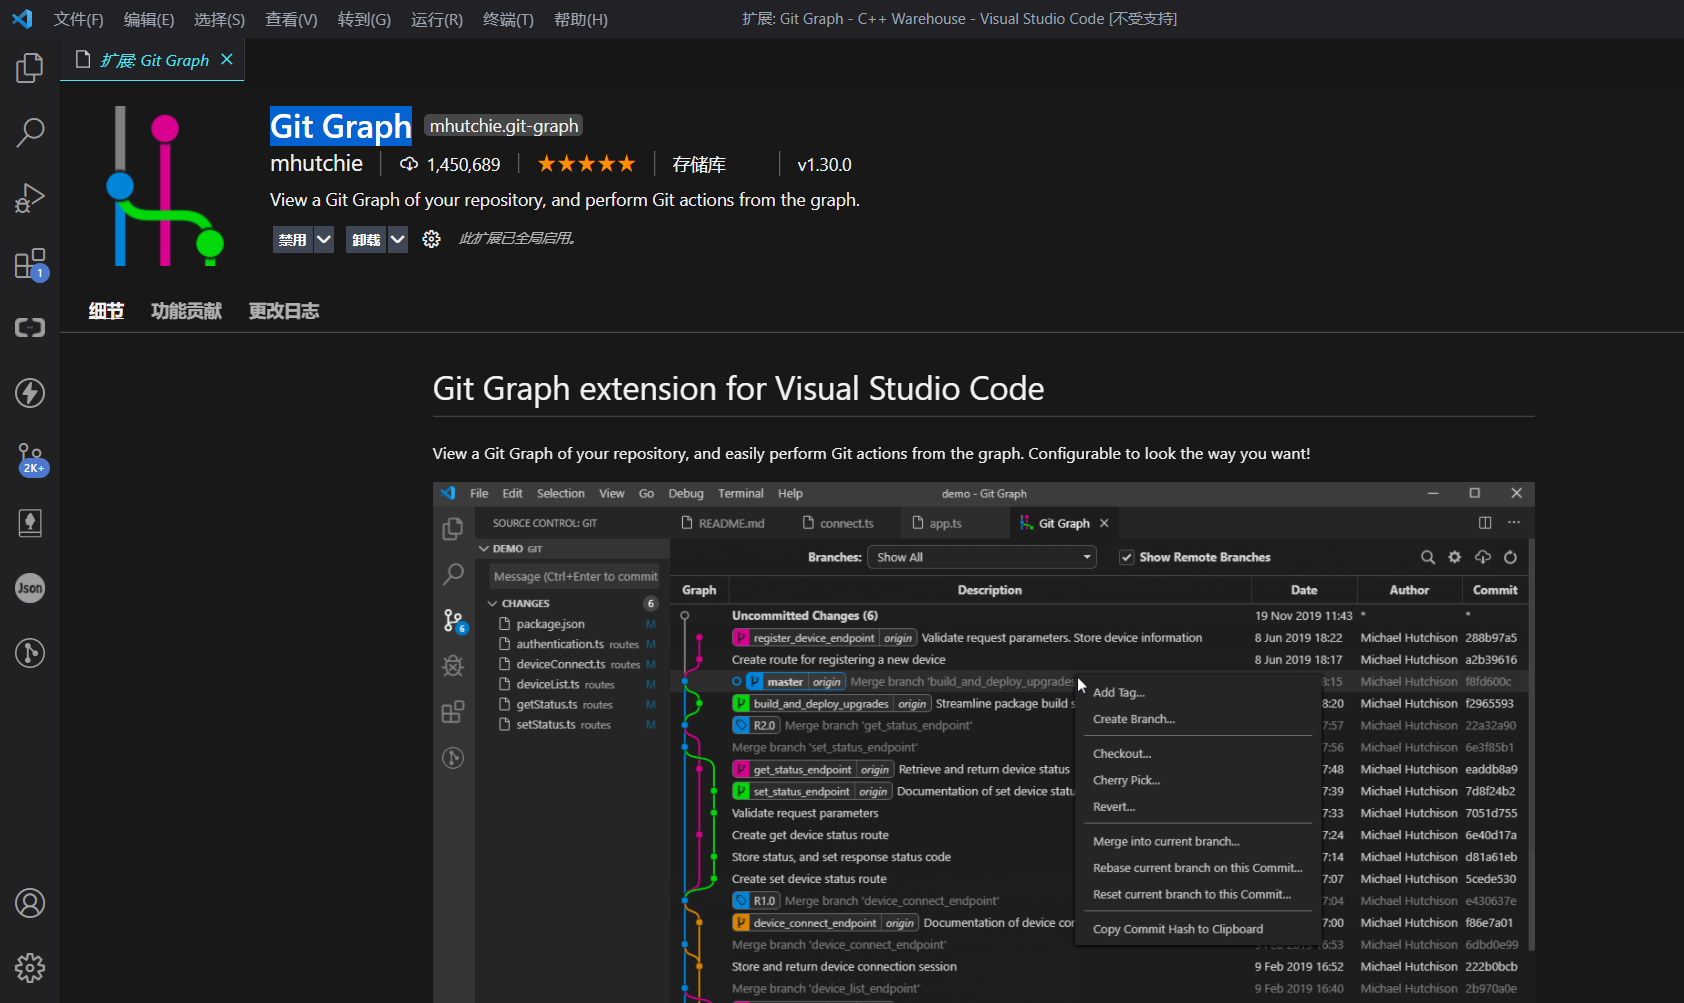Image resolution: width=1684 pixels, height=1003 pixels.
Task: Select the 扩展 Git Graph editor tab
Action: (x=153, y=60)
